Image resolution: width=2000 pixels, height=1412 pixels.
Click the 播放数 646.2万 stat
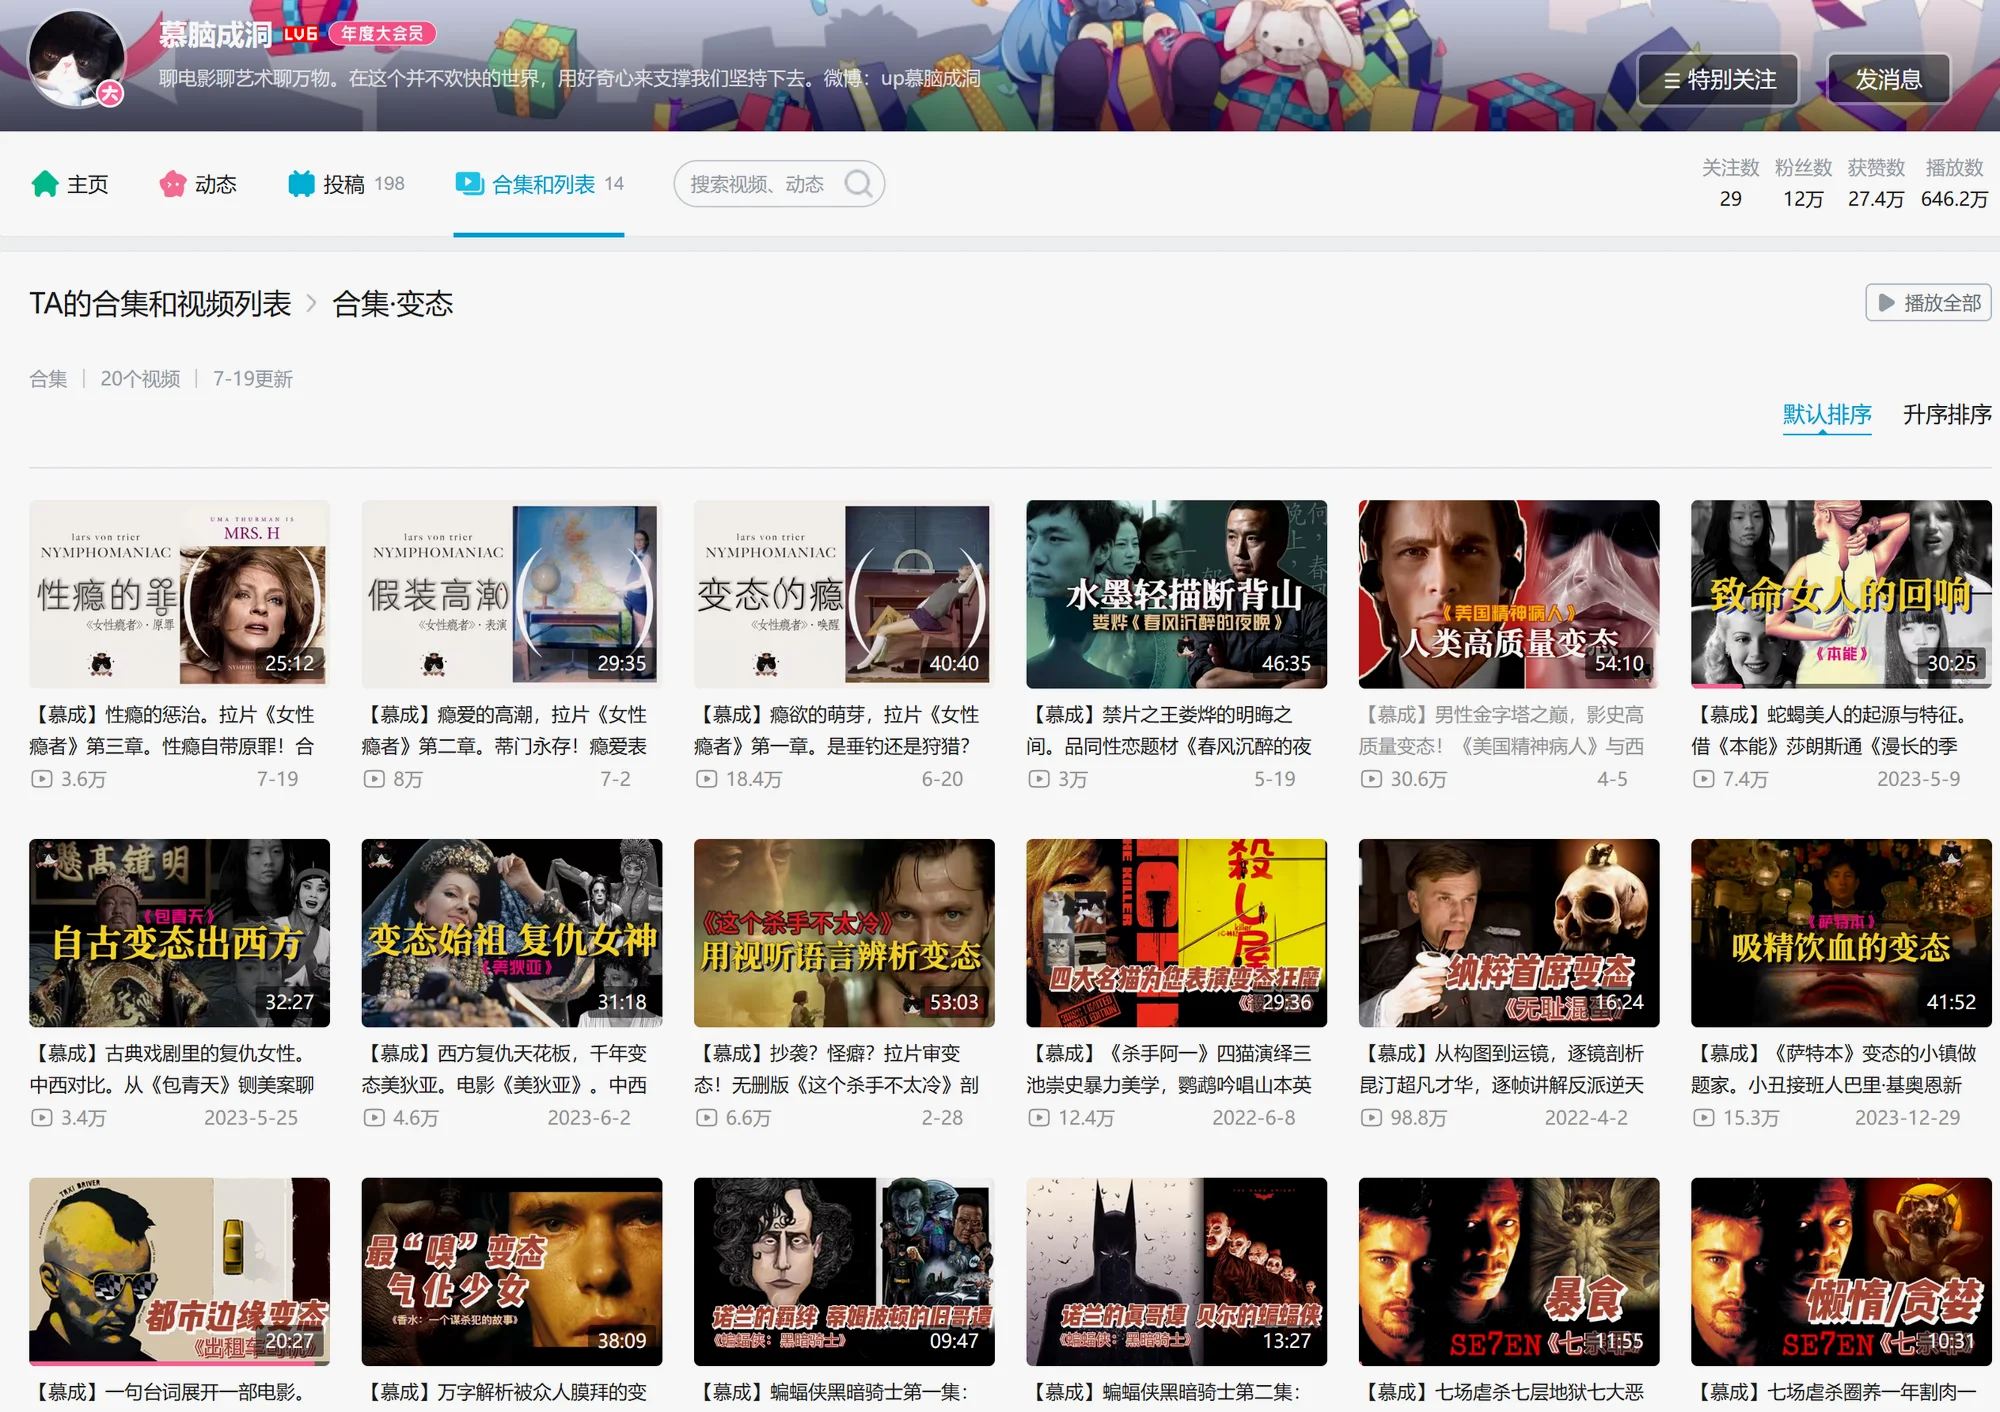coord(1954,183)
